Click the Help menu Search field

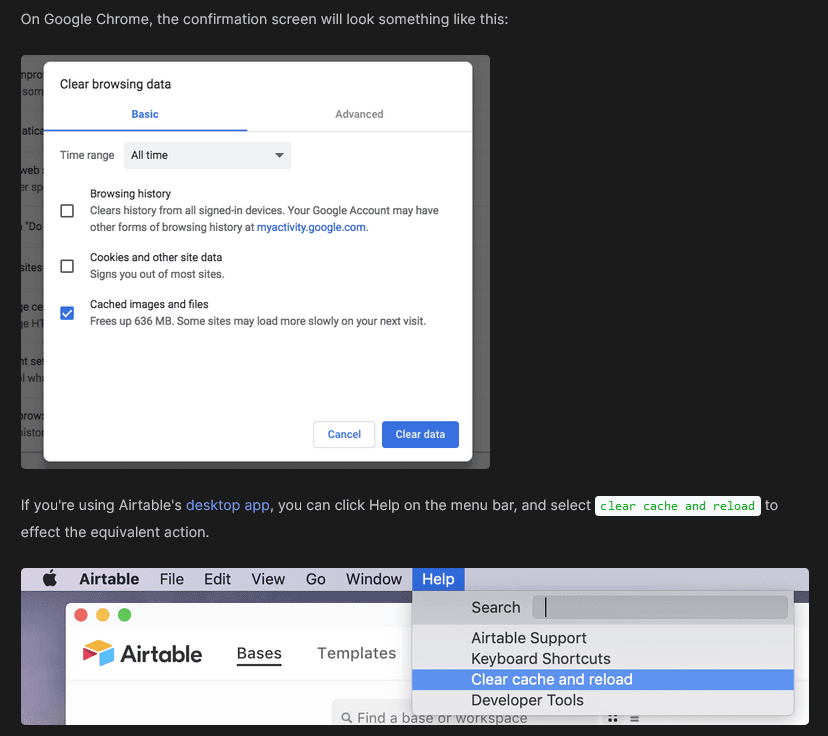(x=660, y=607)
